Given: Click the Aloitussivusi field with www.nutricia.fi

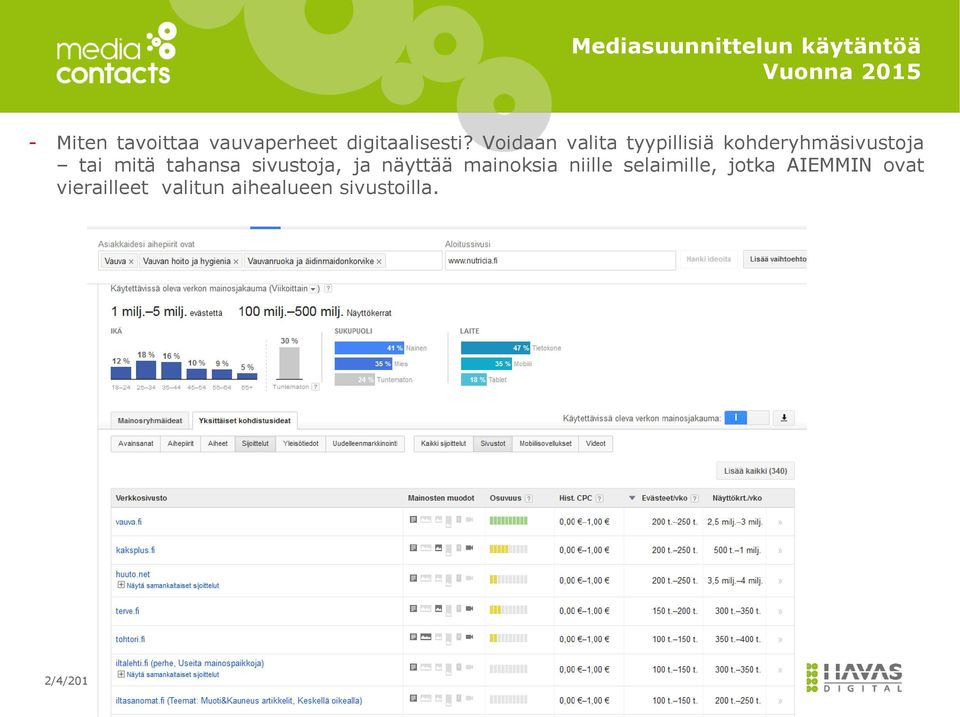Looking at the screenshot, I should 560,260.
